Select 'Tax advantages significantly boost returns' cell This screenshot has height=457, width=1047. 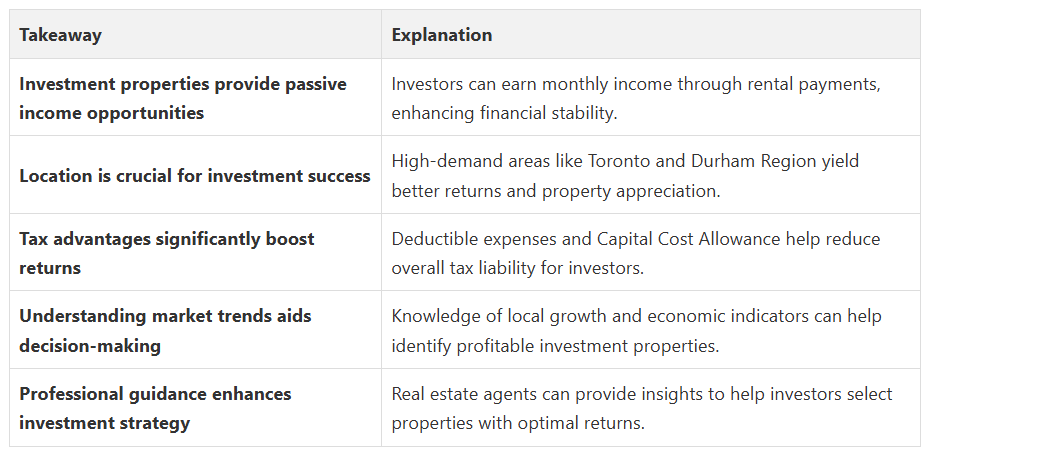[166, 253]
